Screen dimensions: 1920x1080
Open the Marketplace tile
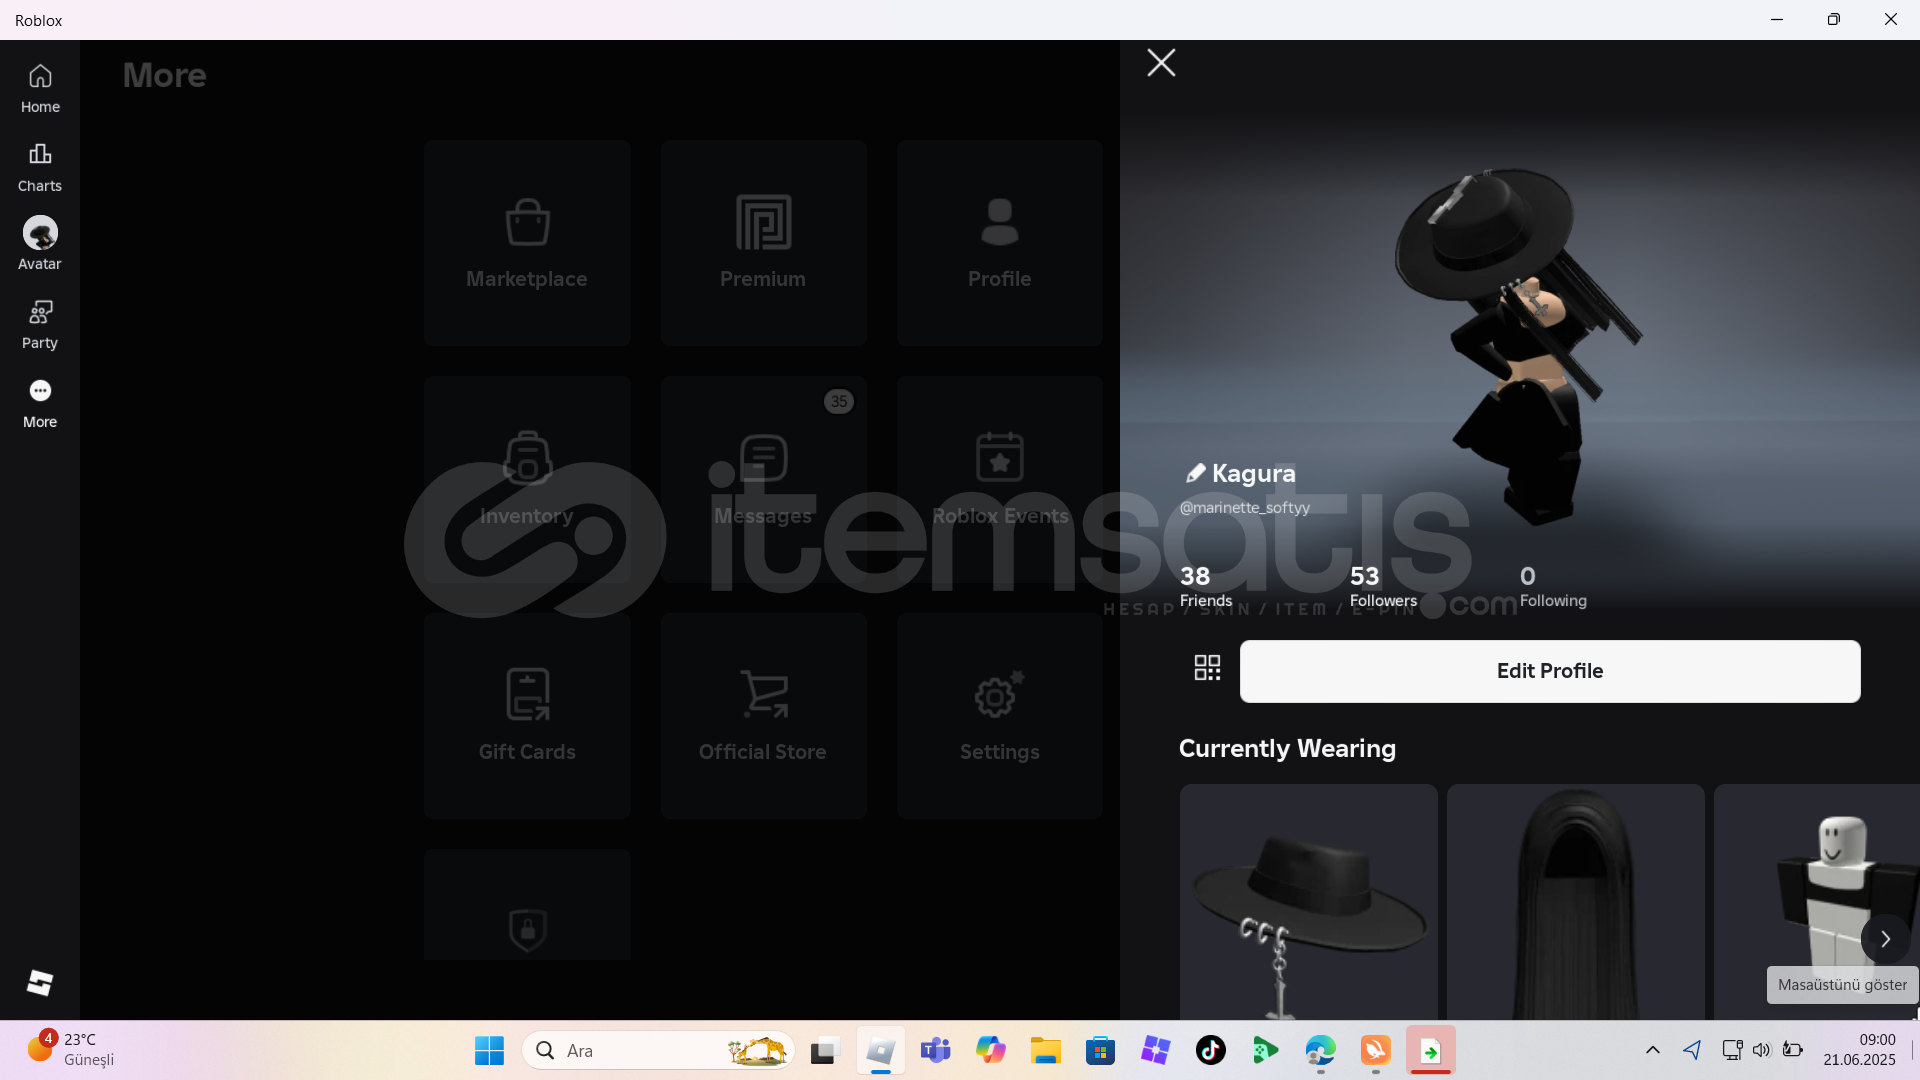point(527,243)
